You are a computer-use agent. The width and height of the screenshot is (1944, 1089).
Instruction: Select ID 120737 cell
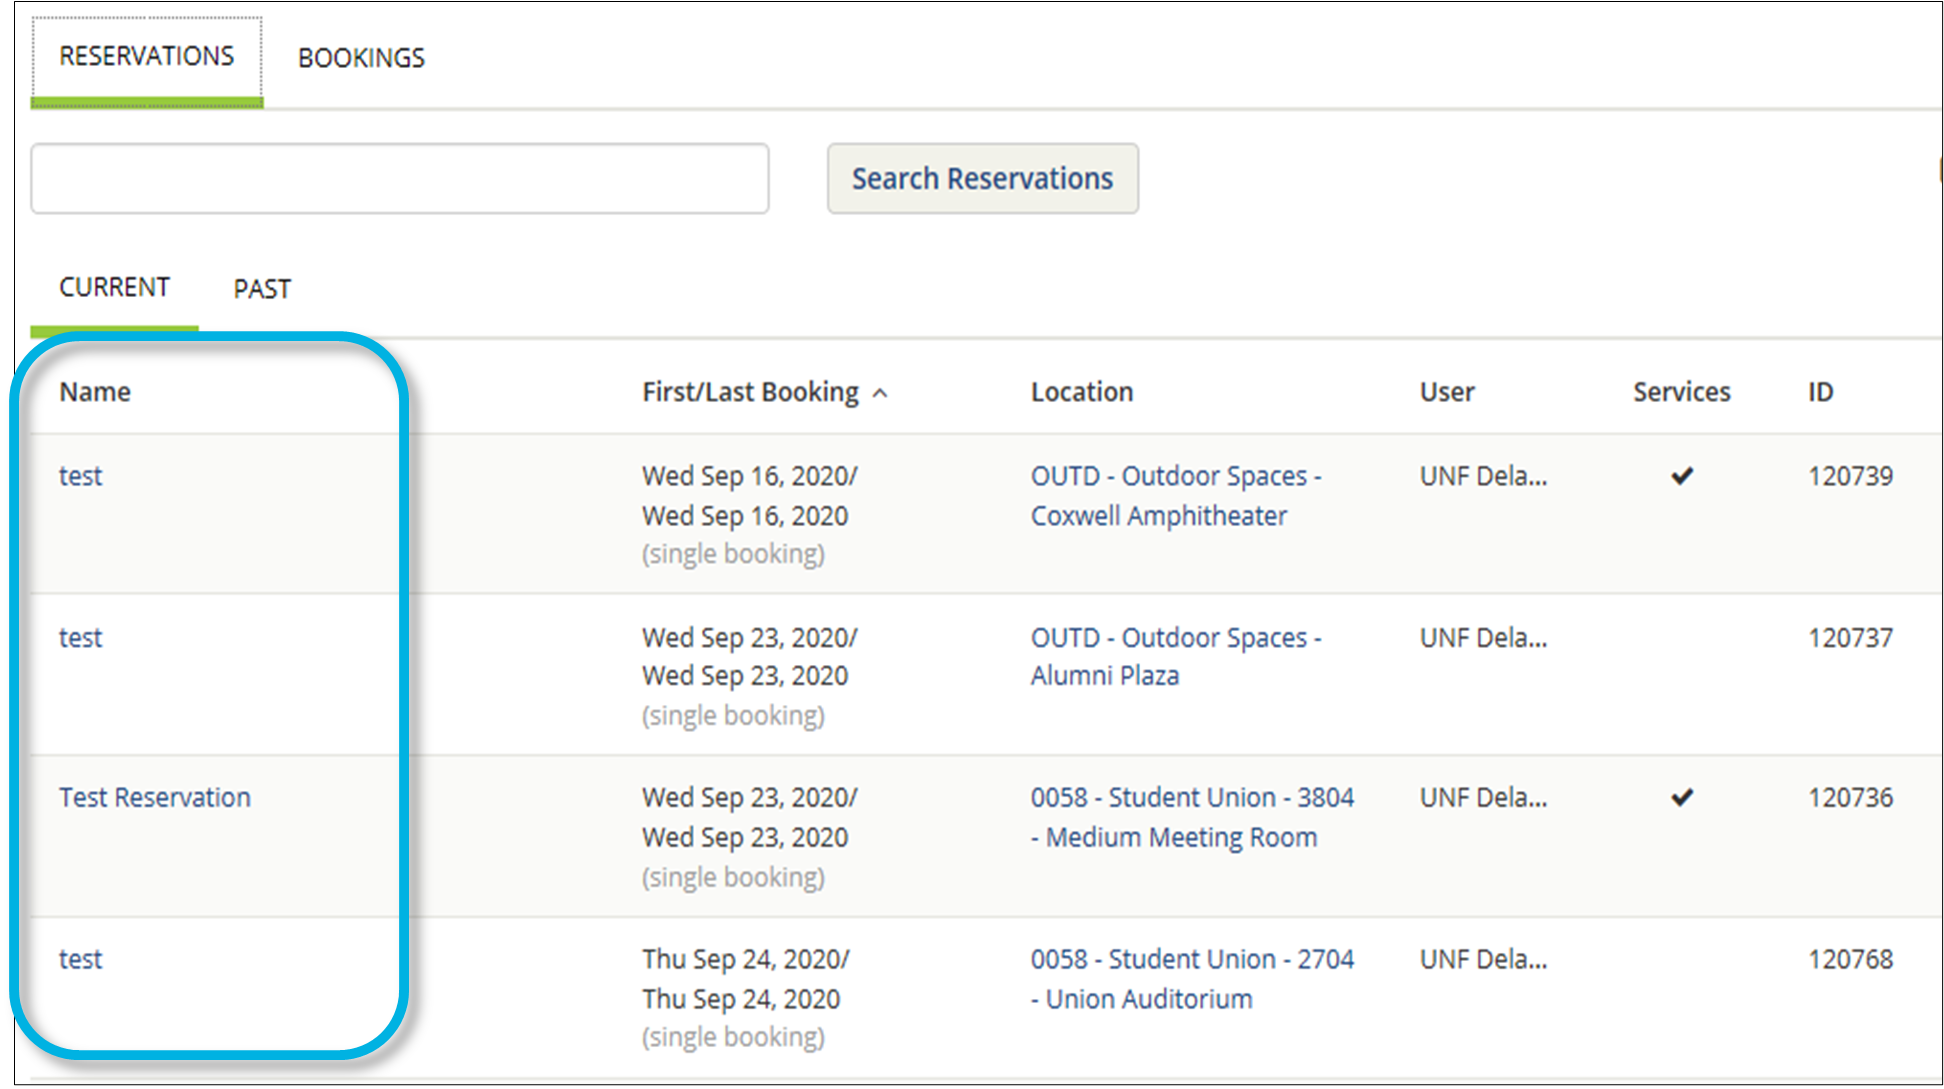[x=1850, y=638]
